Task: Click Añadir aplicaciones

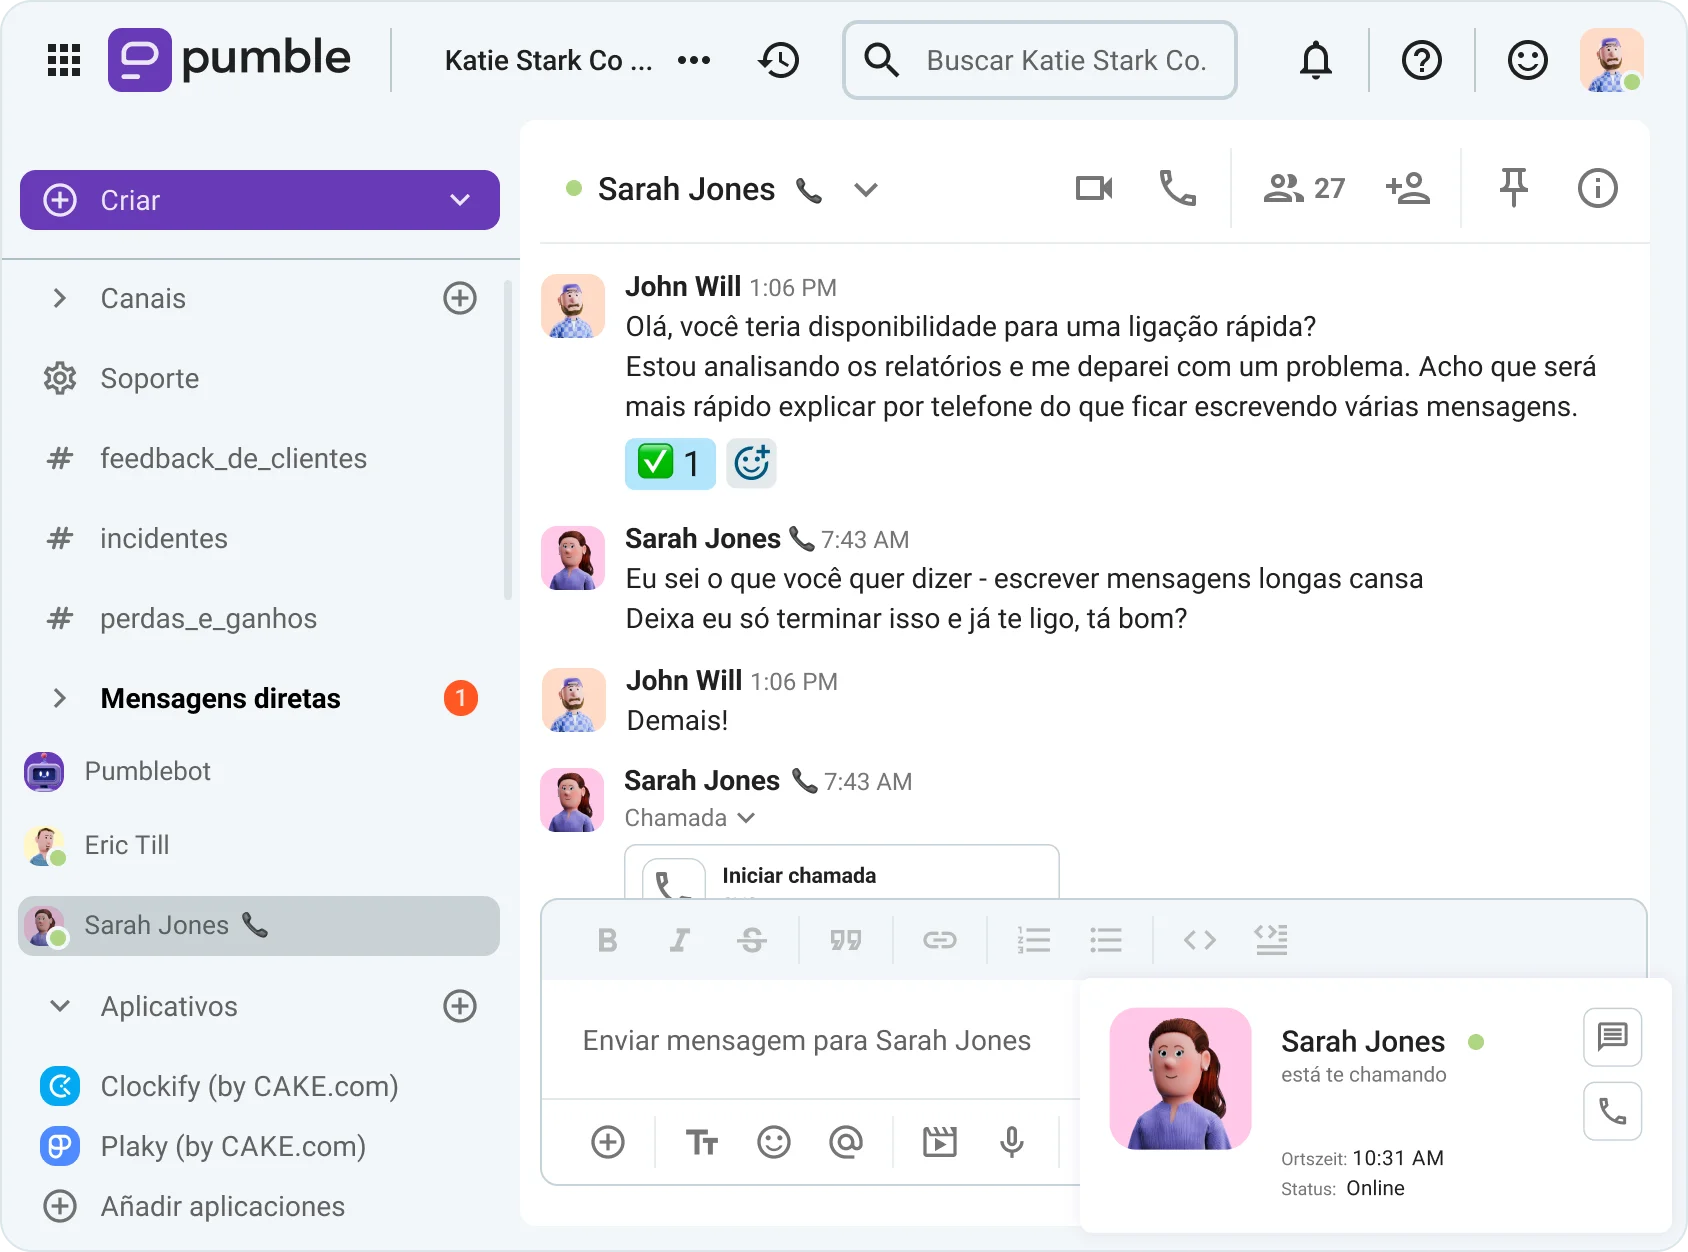Action: click(222, 1206)
